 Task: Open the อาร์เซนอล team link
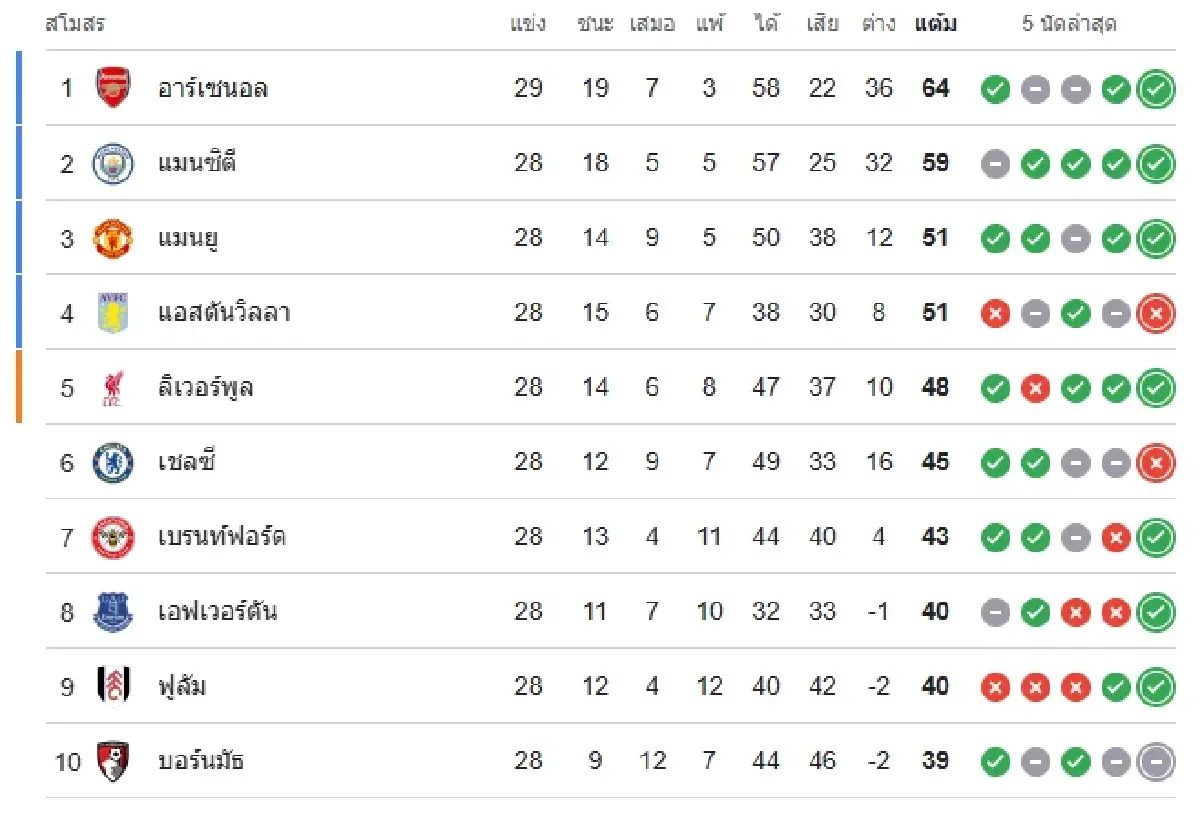tap(213, 88)
